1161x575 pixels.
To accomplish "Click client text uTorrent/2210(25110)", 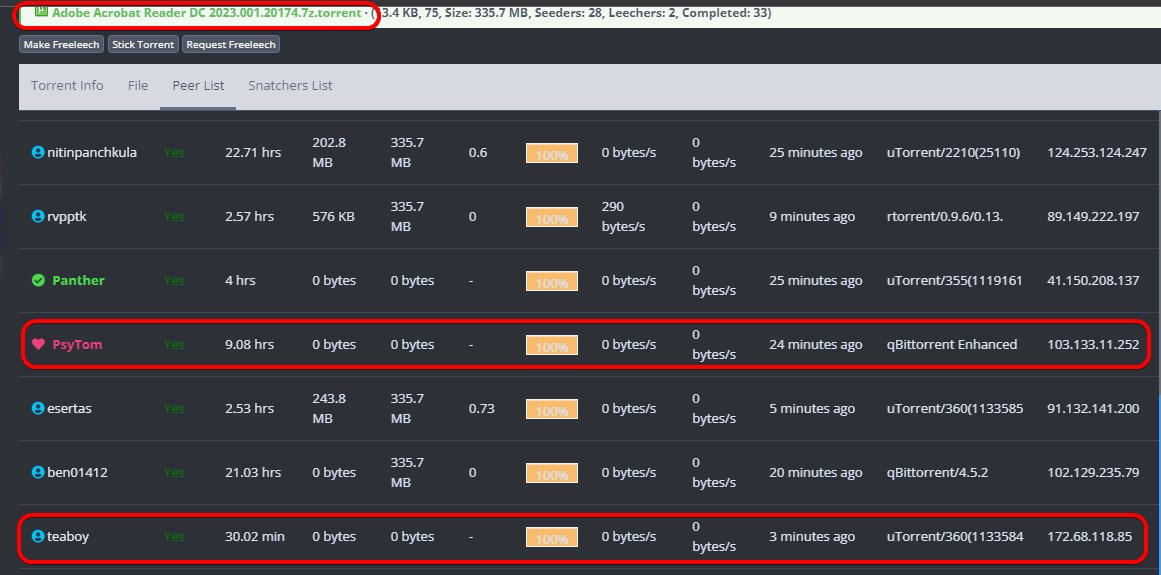I will 953,152.
